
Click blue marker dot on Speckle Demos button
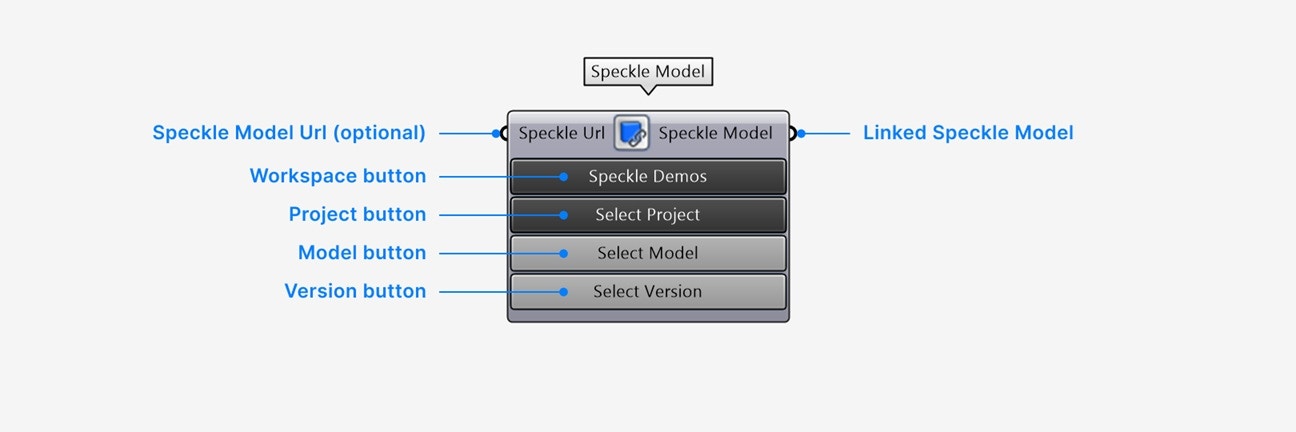click(563, 177)
